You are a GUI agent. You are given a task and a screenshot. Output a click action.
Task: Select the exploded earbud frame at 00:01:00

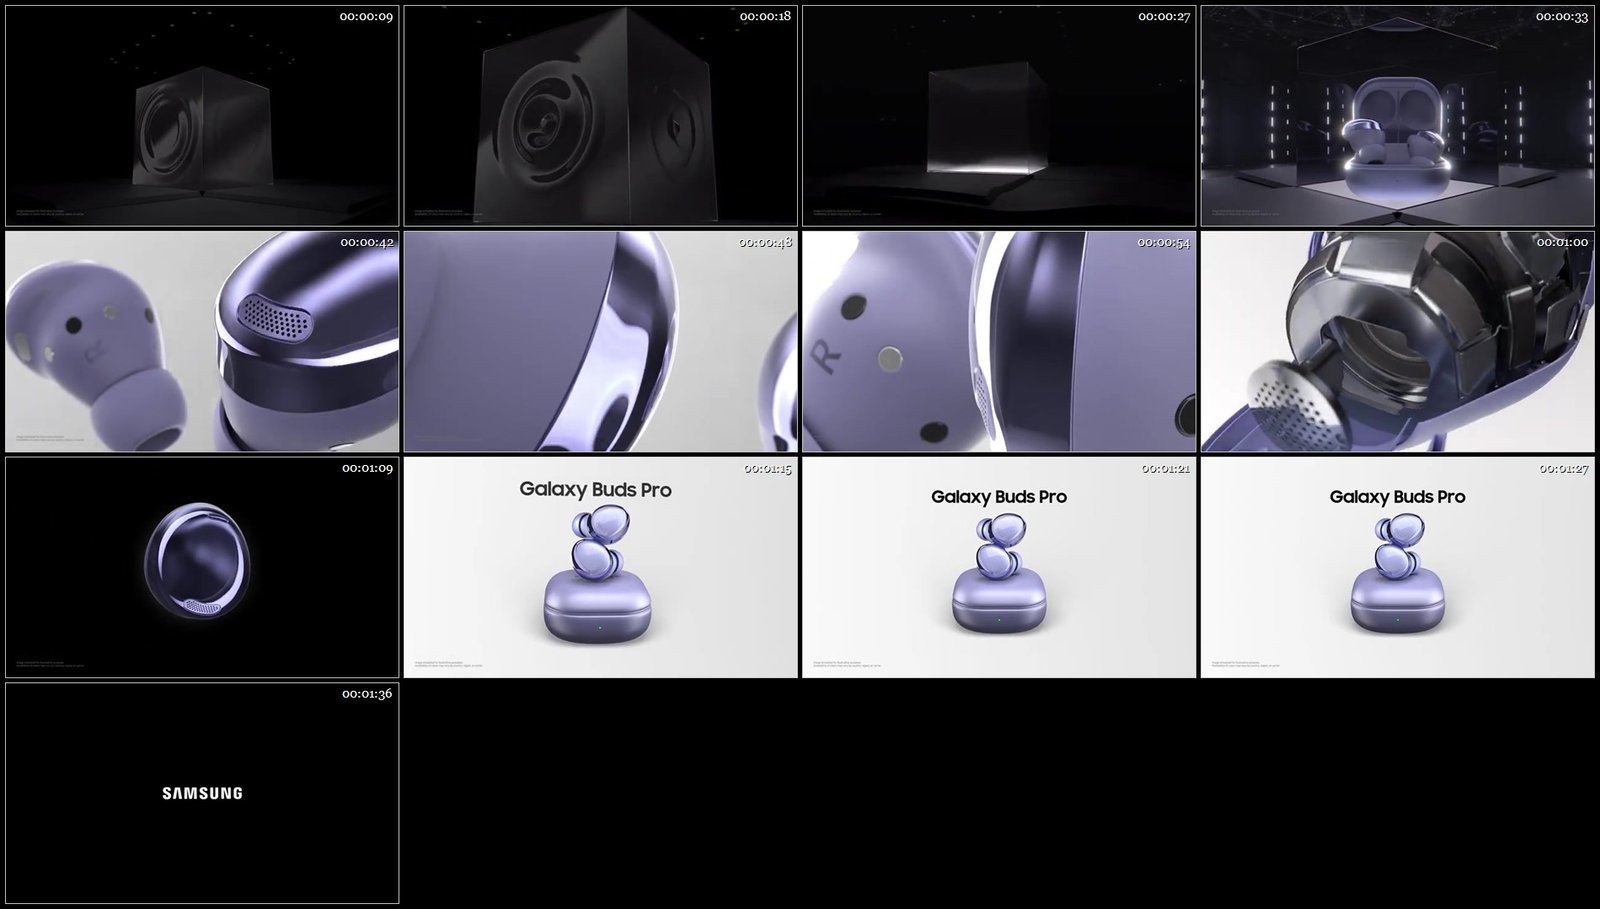(1398, 342)
